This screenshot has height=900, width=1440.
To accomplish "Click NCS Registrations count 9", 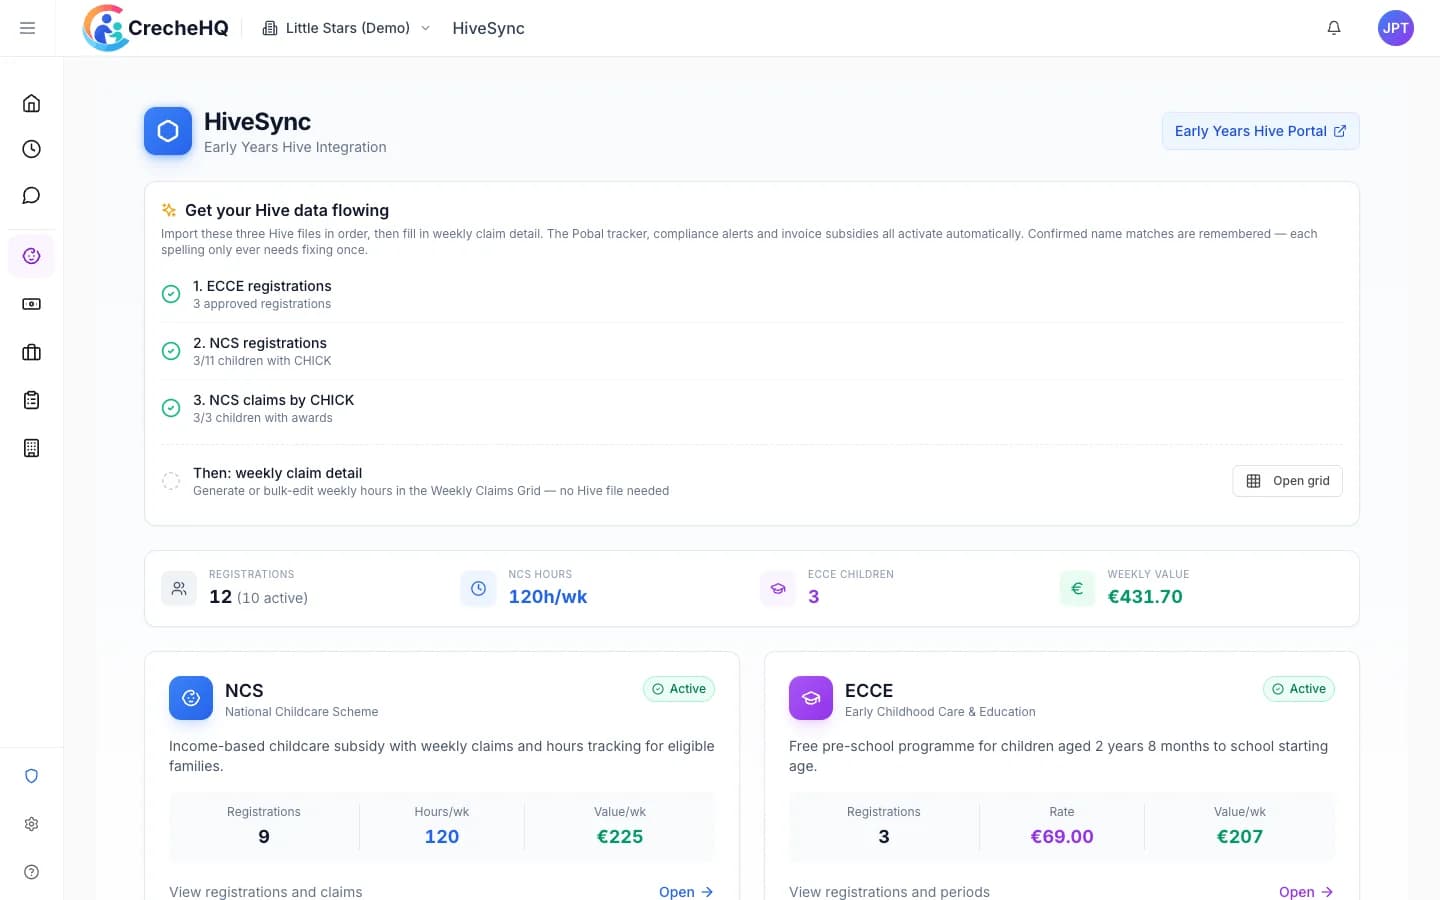I will tap(264, 837).
